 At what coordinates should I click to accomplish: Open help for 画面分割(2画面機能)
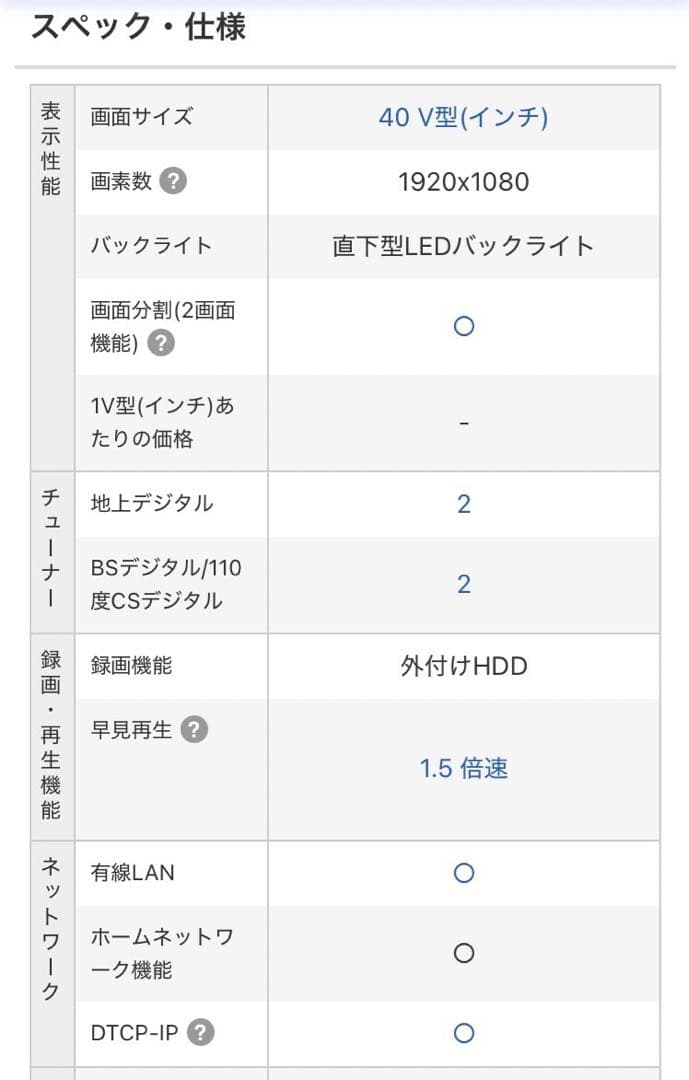pos(163,344)
